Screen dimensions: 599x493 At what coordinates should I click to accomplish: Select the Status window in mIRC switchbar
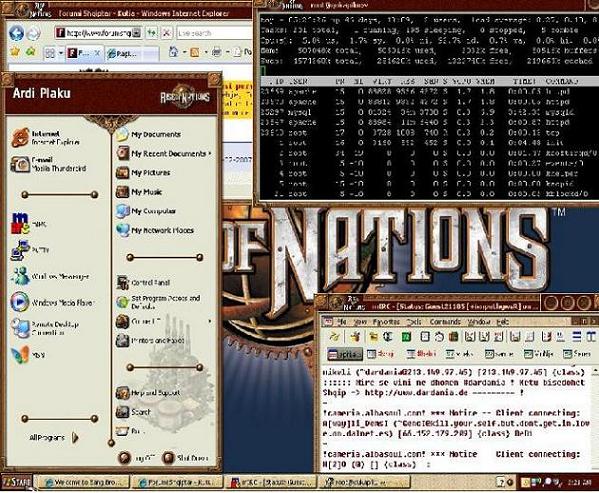tap(345, 354)
